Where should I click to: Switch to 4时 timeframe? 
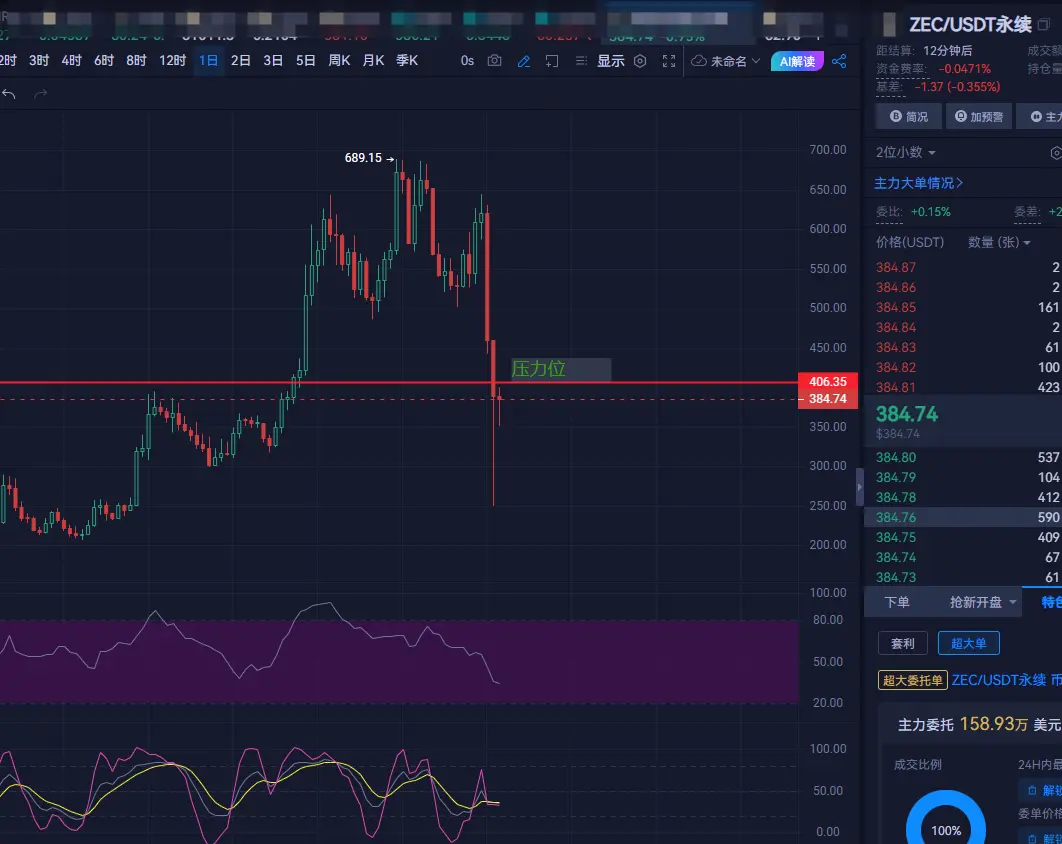point(71,61)
